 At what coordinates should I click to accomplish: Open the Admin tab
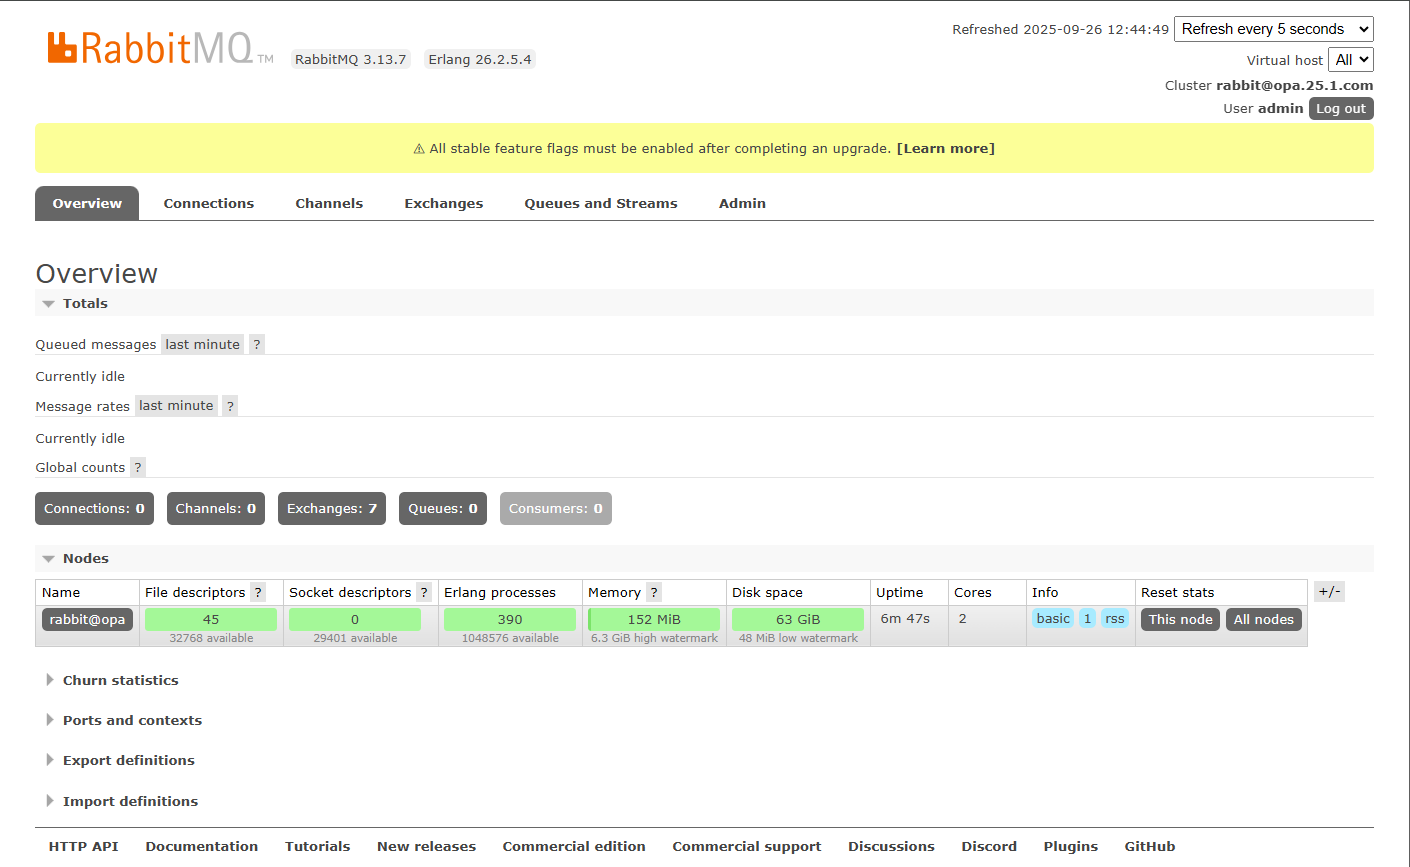(742, 203)
